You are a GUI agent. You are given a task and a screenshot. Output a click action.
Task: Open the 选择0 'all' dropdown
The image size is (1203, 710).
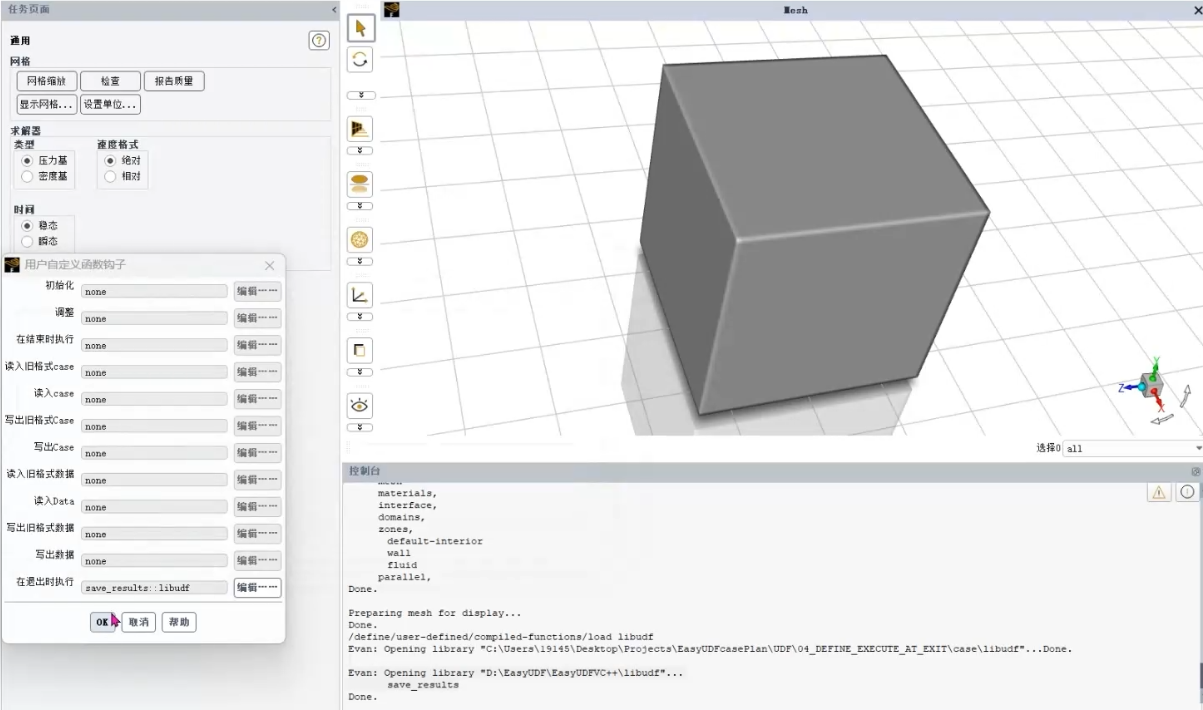(1133, 449)
